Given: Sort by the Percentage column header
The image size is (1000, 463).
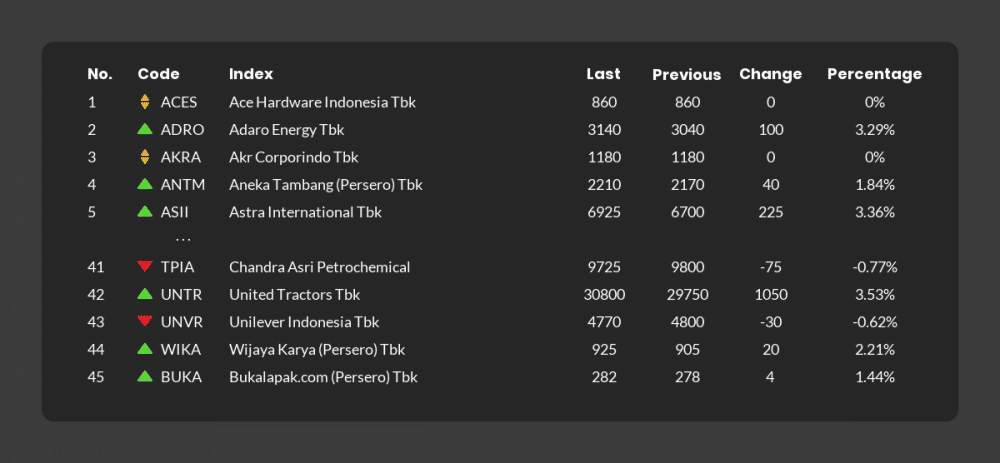Looking at the screenshot, I should (874, 74).
